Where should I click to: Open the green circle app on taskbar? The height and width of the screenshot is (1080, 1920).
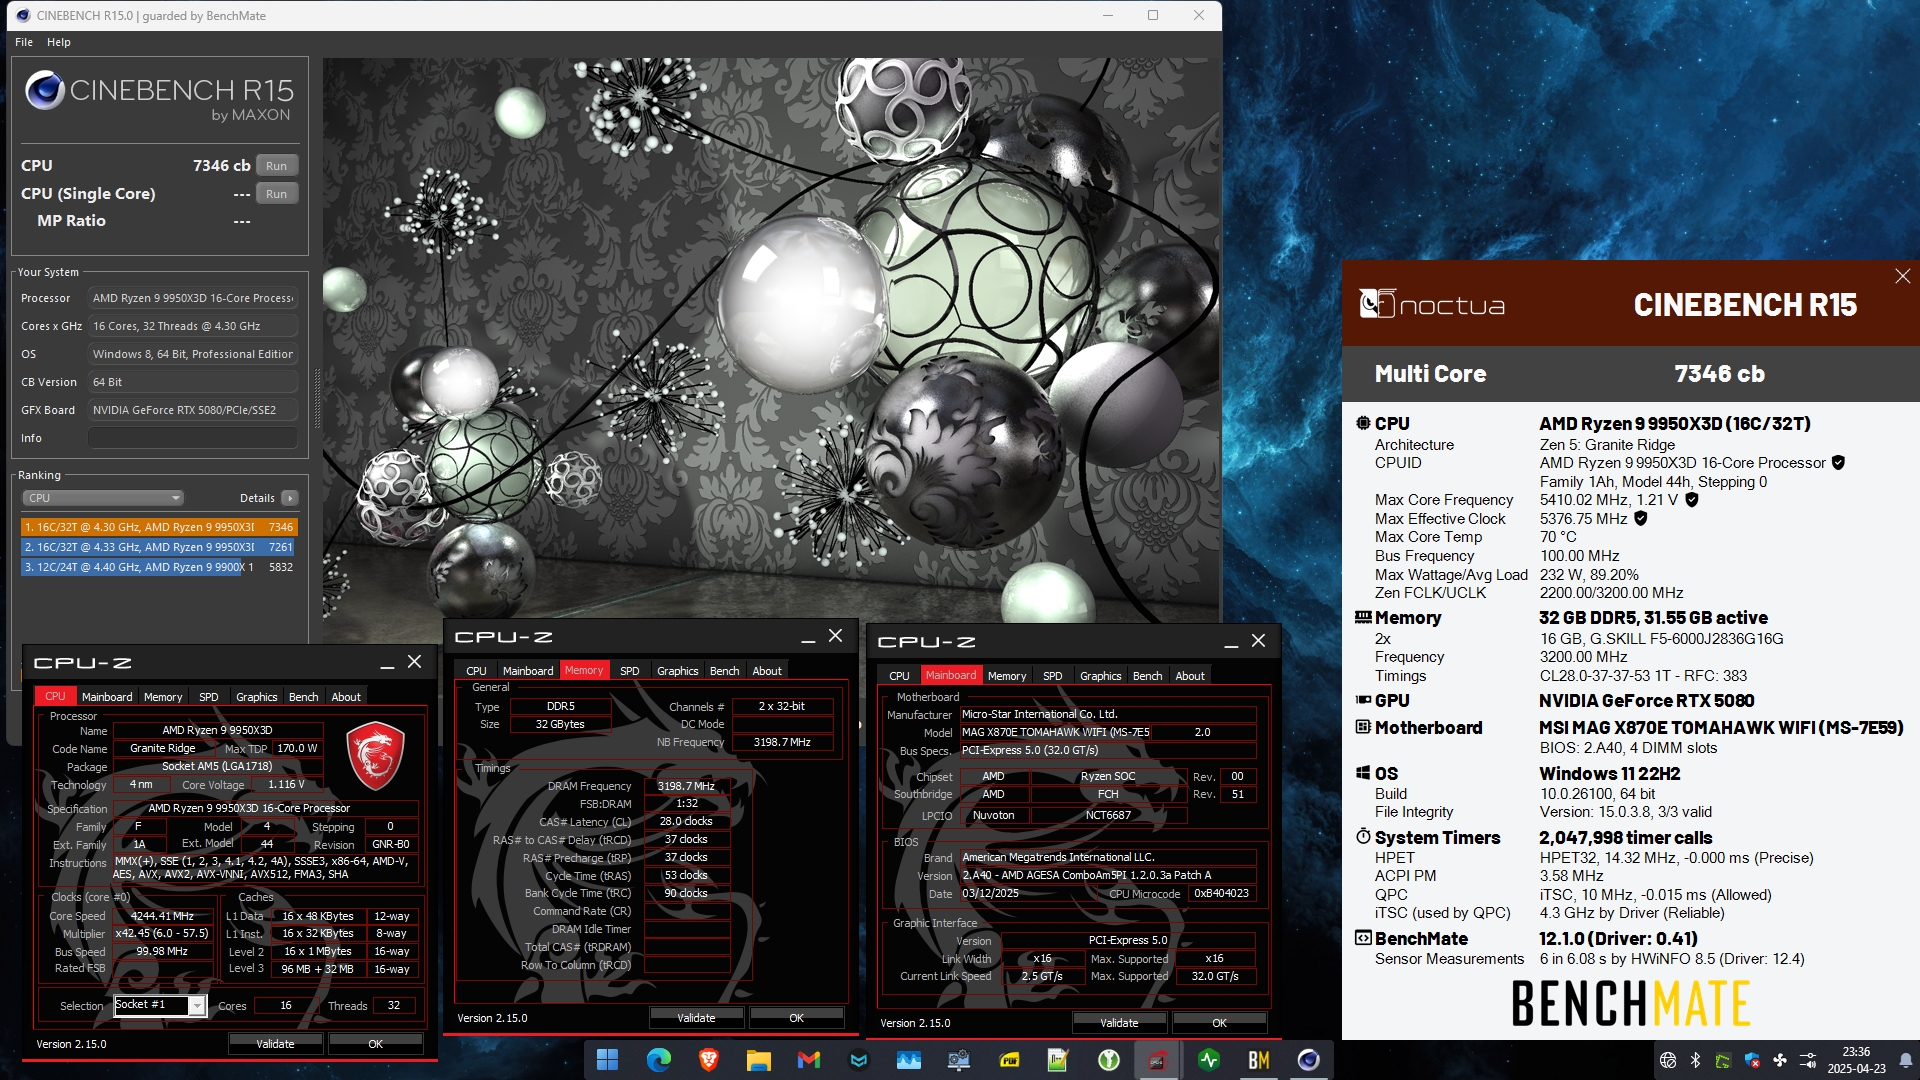point(1108,1060)
